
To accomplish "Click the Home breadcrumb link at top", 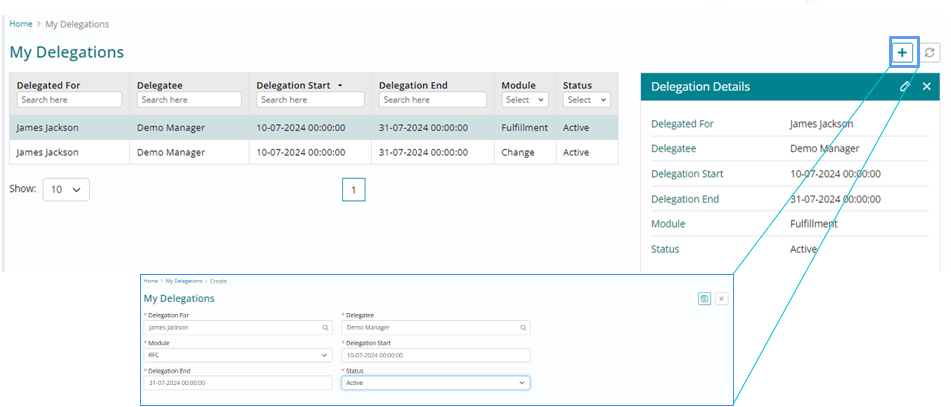I will (x=20, y=24).
